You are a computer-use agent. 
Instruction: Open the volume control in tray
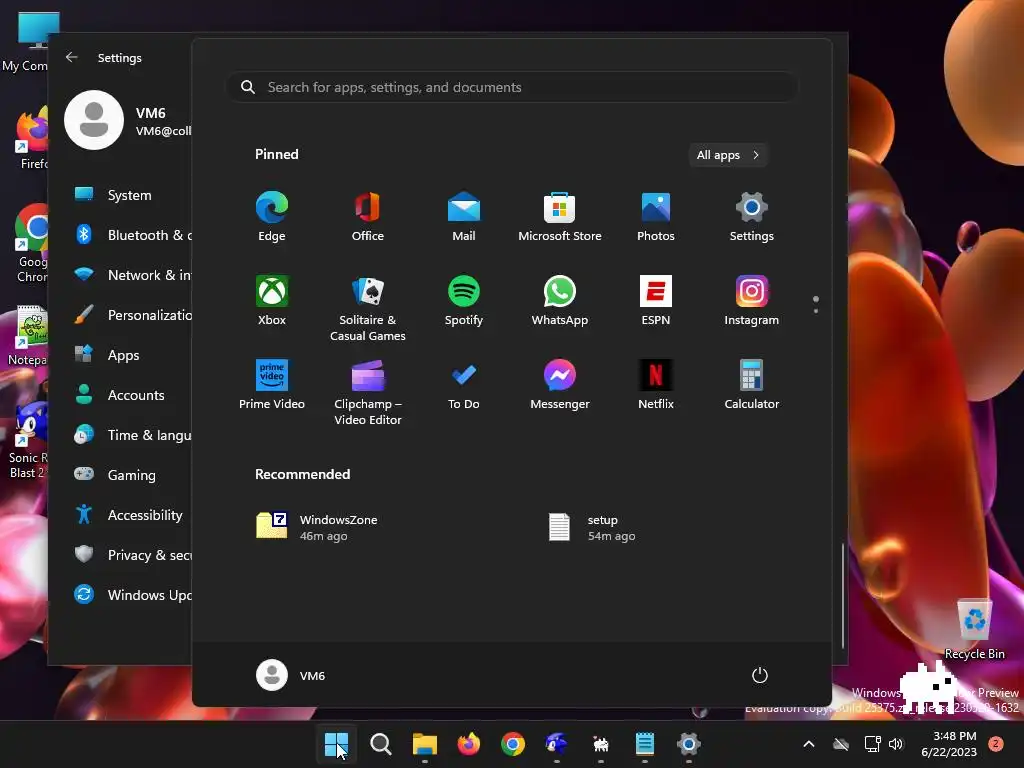[896, 744]
